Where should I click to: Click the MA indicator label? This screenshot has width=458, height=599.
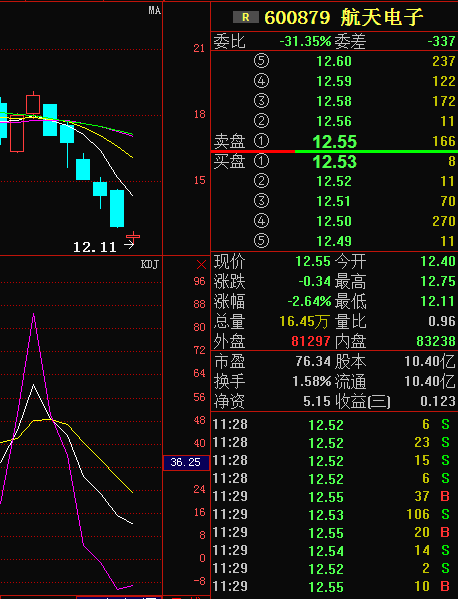pos(154,10)
